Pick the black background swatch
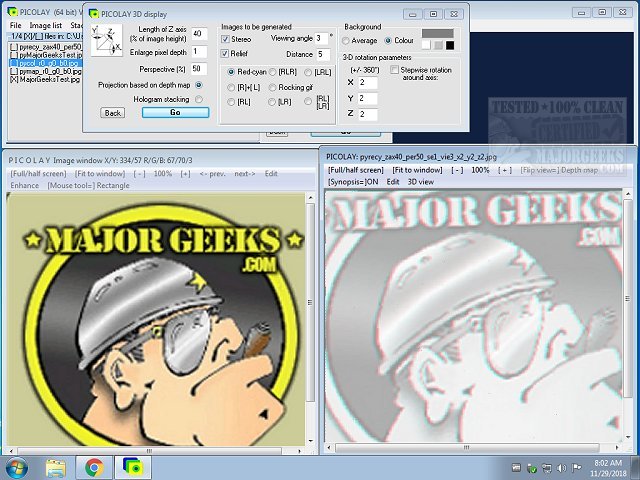 450,45
